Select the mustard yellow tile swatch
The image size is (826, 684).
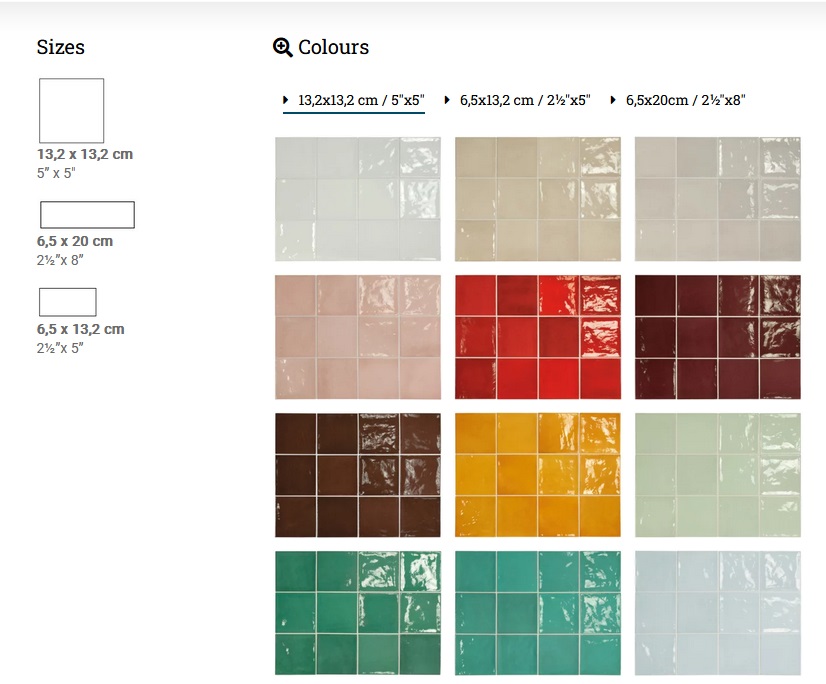pos(537,475)
